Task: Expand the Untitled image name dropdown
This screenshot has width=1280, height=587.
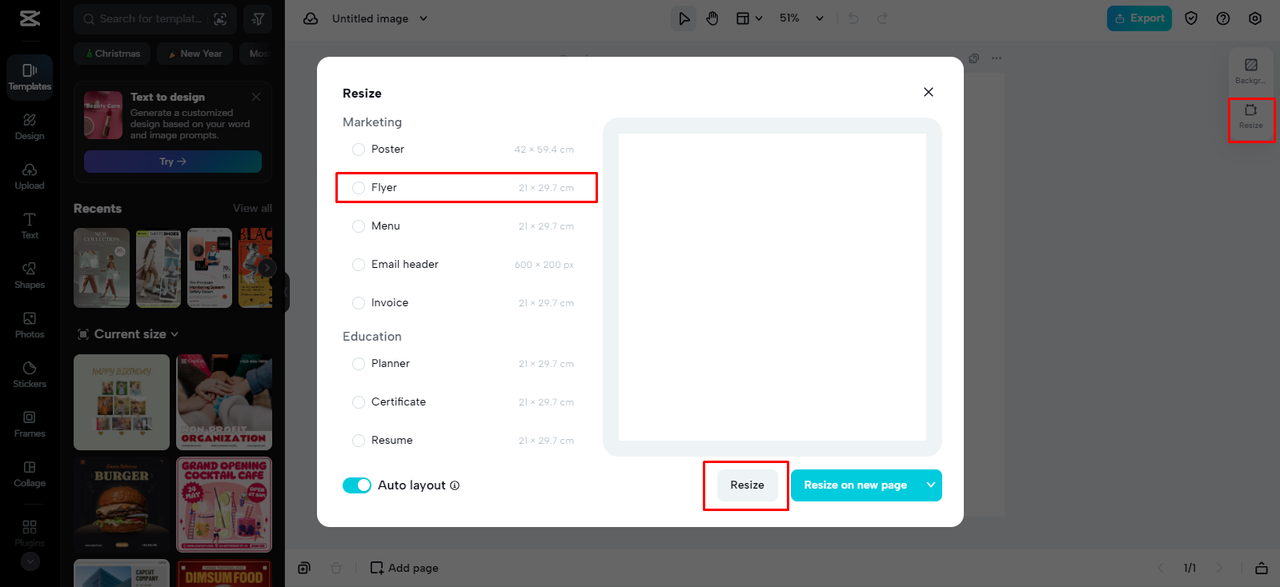Action: (x=423, y=18)
